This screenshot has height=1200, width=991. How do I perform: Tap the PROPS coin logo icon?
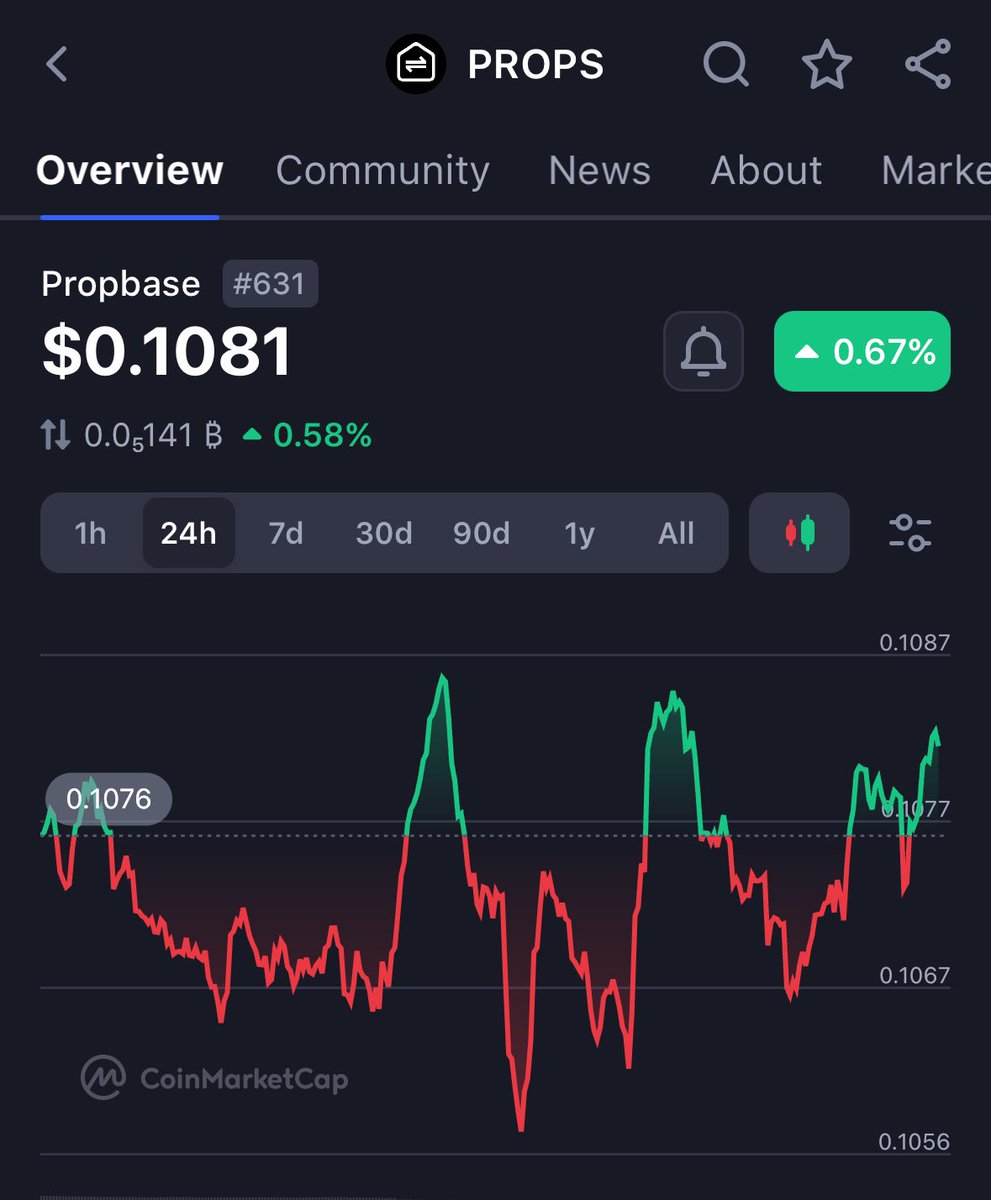pyautogui.click(x=415, y=65)
